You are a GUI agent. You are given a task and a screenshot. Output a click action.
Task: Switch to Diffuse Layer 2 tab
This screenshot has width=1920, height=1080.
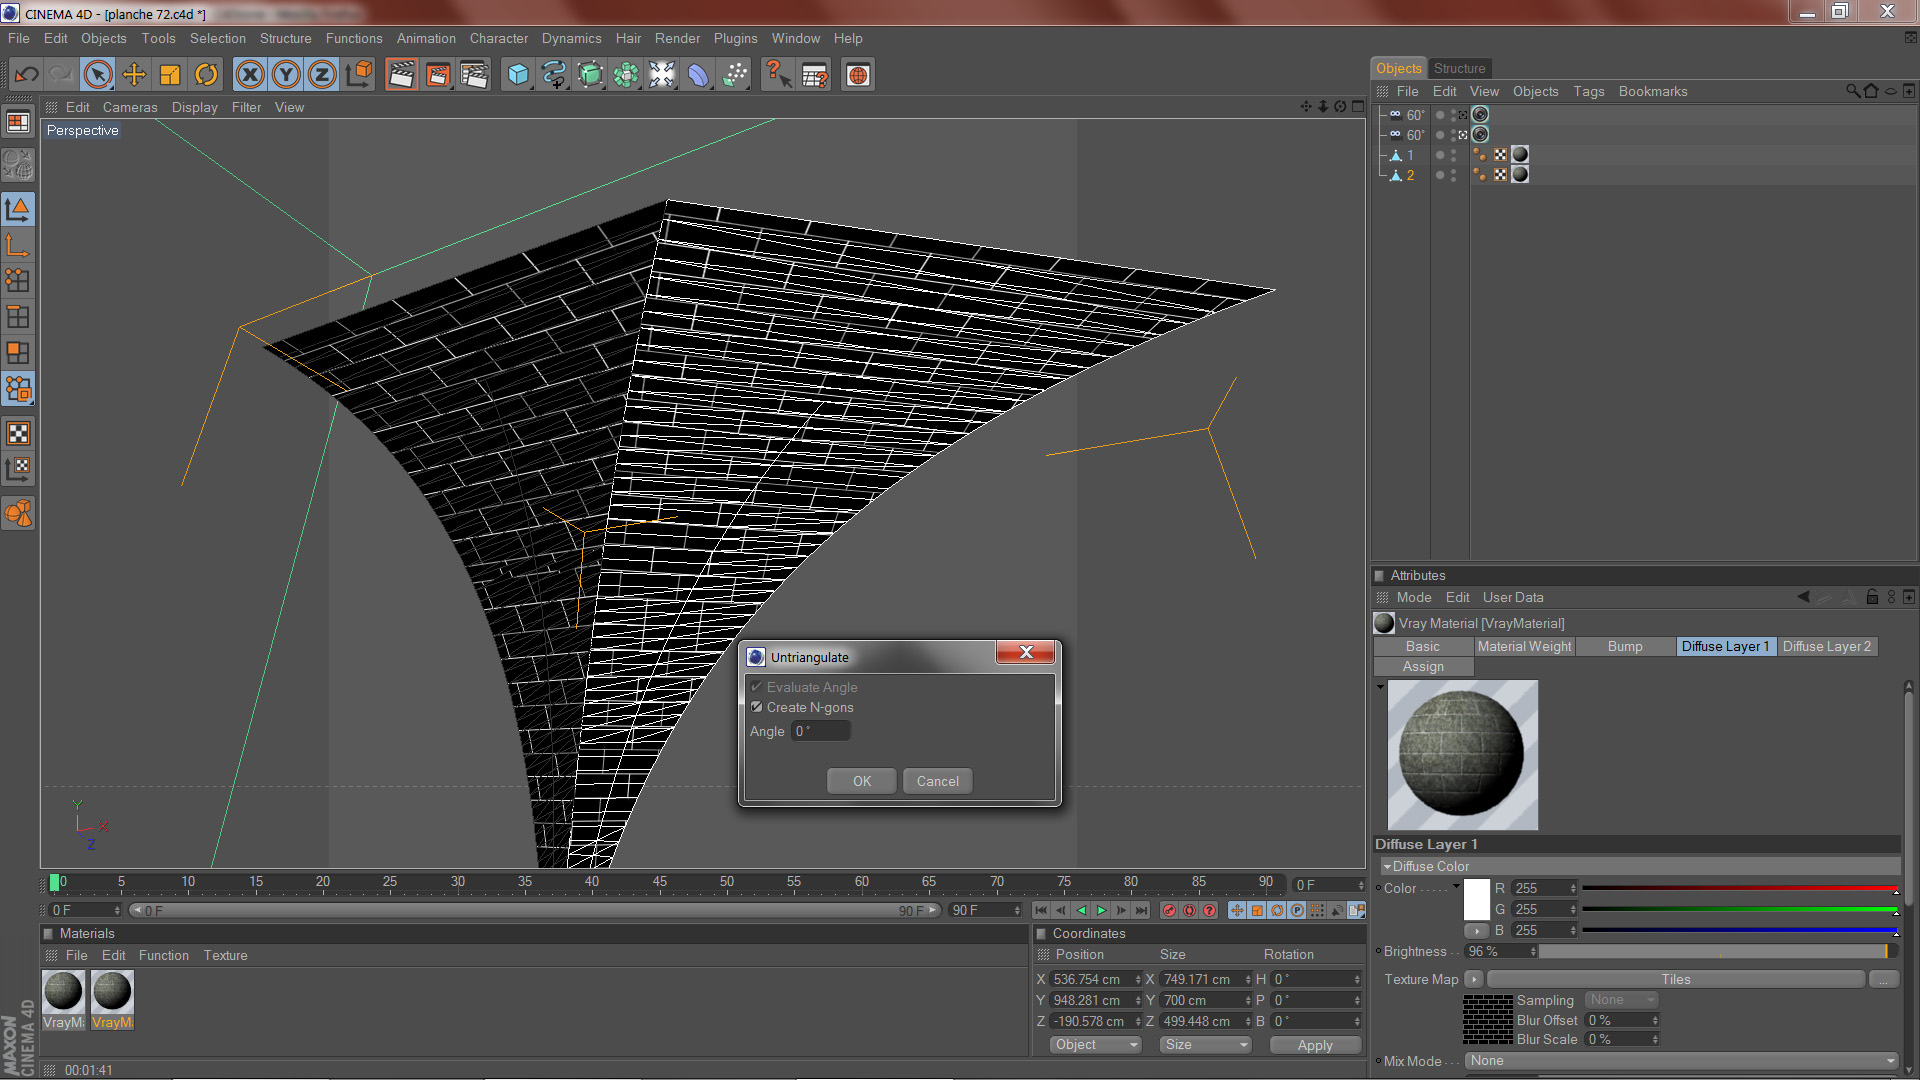coord(1826,646)
